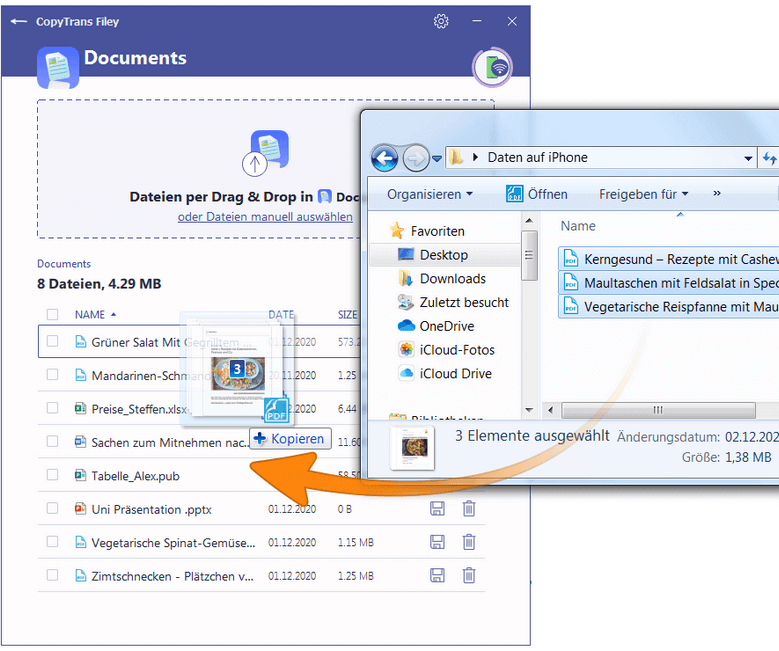Click Publisher icon of Tabelle_Alex.pub
This screenshot has height=651, width=779.
tap(80, 475)
